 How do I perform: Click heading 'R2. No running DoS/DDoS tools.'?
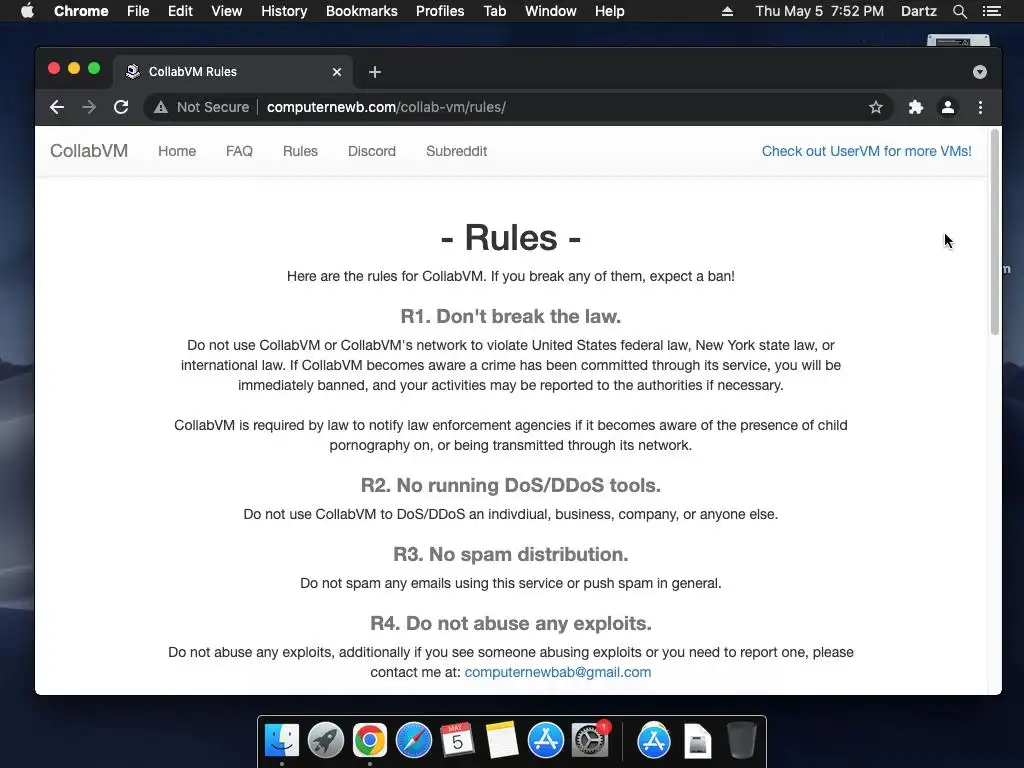pos(511,485)
